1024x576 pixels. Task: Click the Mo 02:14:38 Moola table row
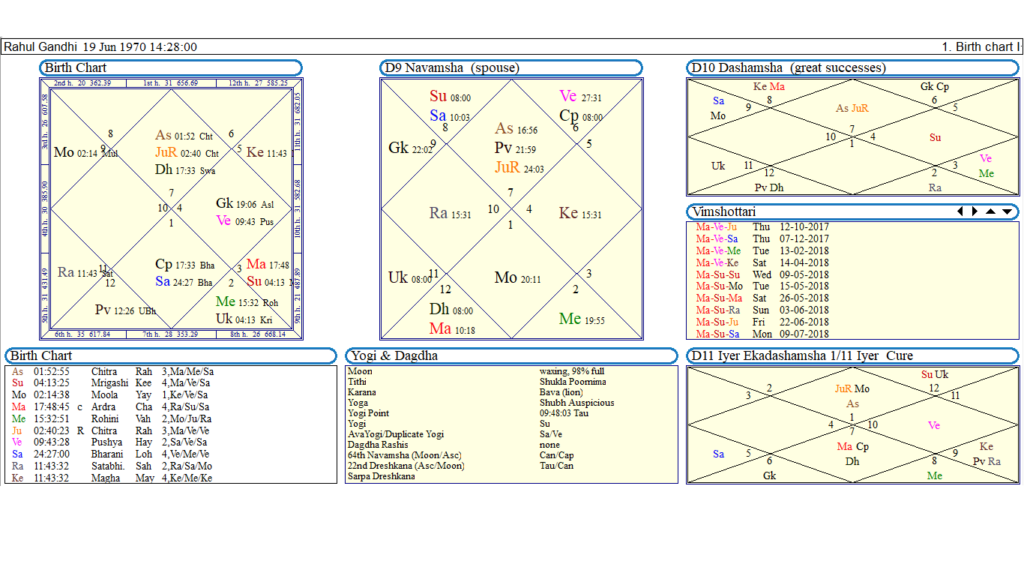[x=113, y=395]
